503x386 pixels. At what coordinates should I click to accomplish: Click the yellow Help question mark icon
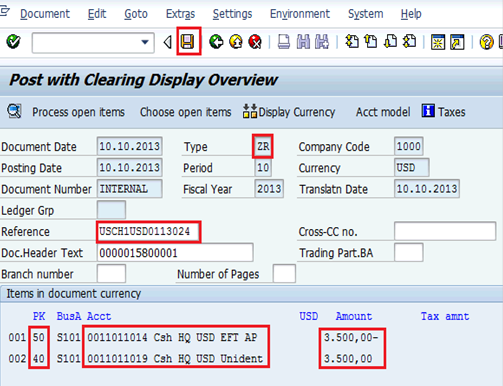[486, 42]
